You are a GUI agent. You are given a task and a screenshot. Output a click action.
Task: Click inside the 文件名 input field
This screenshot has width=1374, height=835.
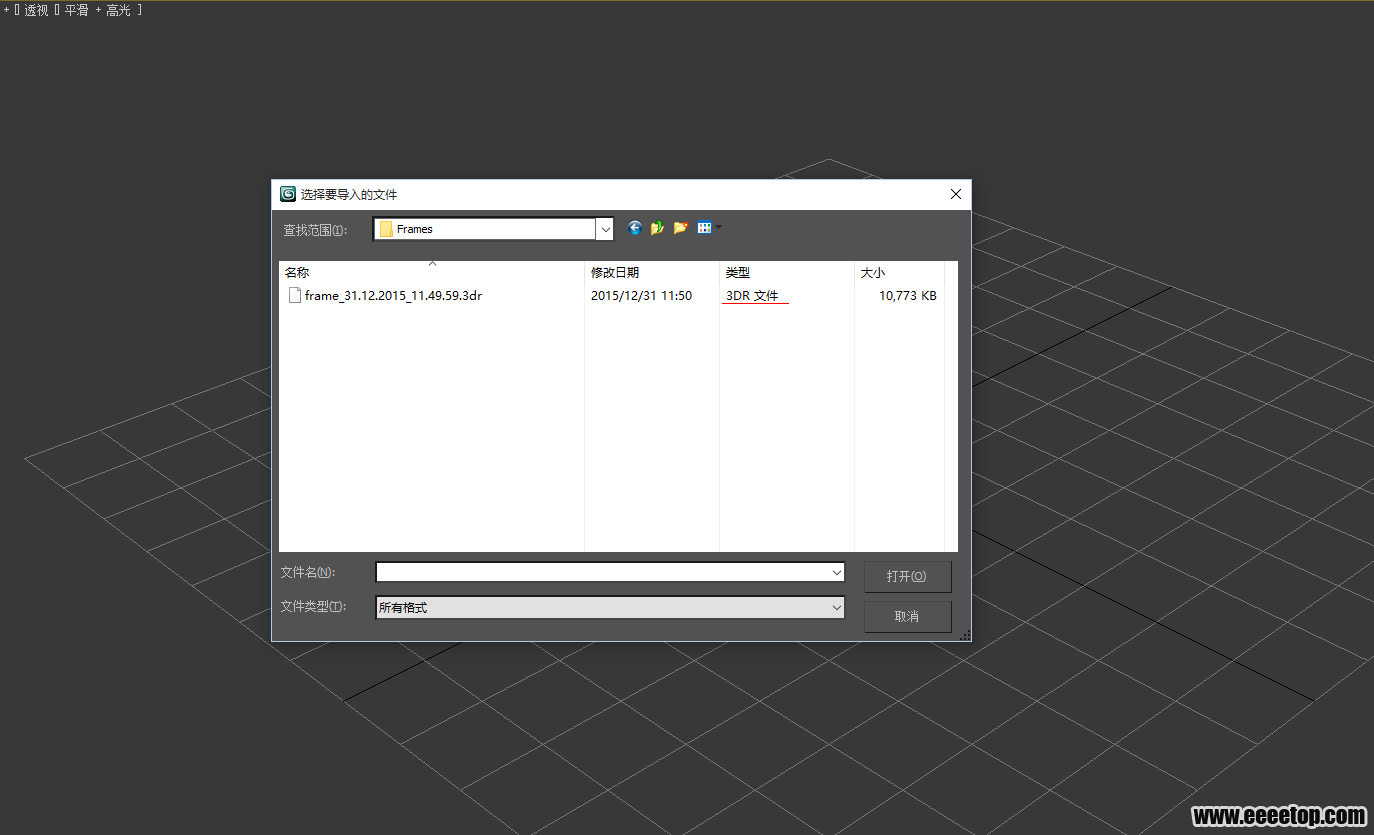pos(602,573)
